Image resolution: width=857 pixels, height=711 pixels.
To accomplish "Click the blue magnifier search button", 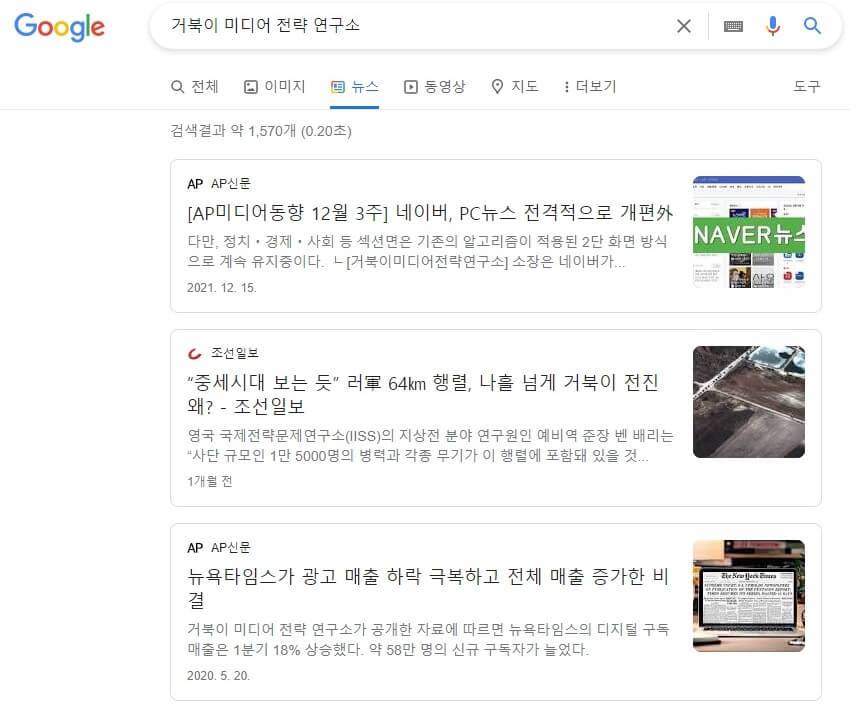I will (812, 26).
